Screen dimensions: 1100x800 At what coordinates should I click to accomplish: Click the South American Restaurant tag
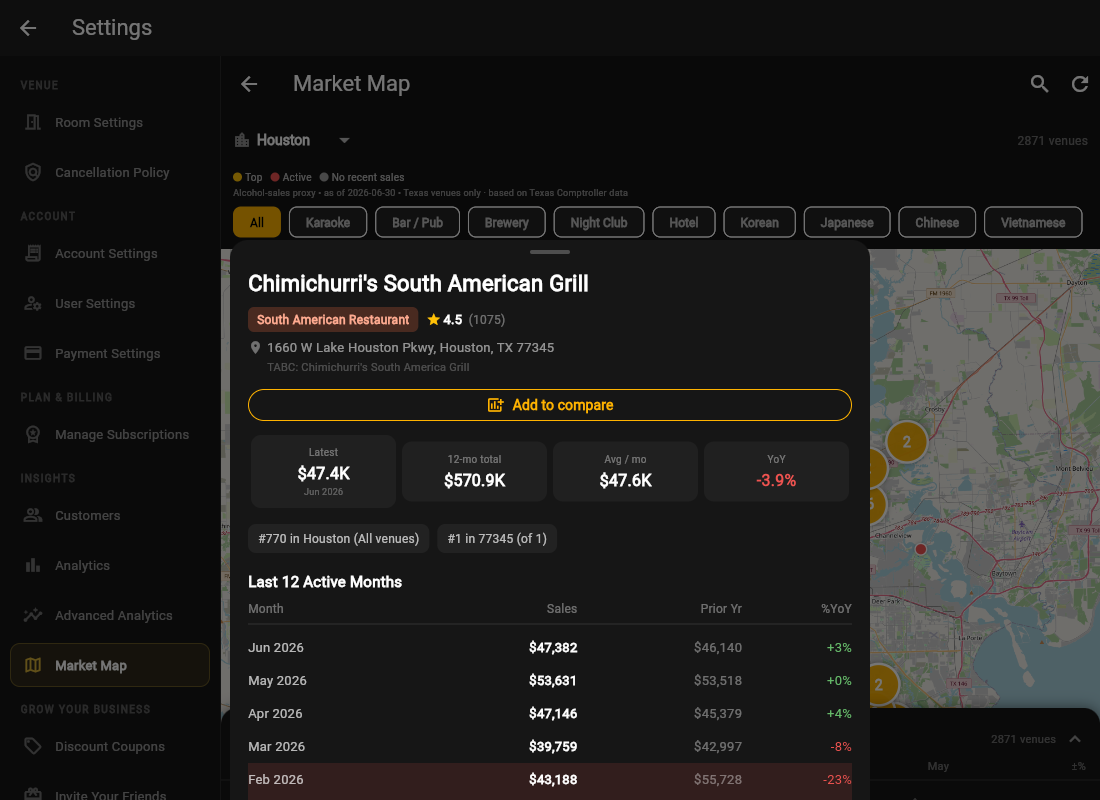[333, 319]
